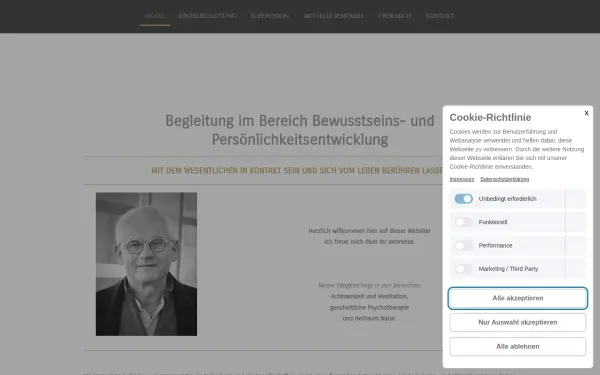Image resolution: width=600 pixels, height=375 pixels.
Task: Open the Einzelbegleitung page
Action: [207, 16]
